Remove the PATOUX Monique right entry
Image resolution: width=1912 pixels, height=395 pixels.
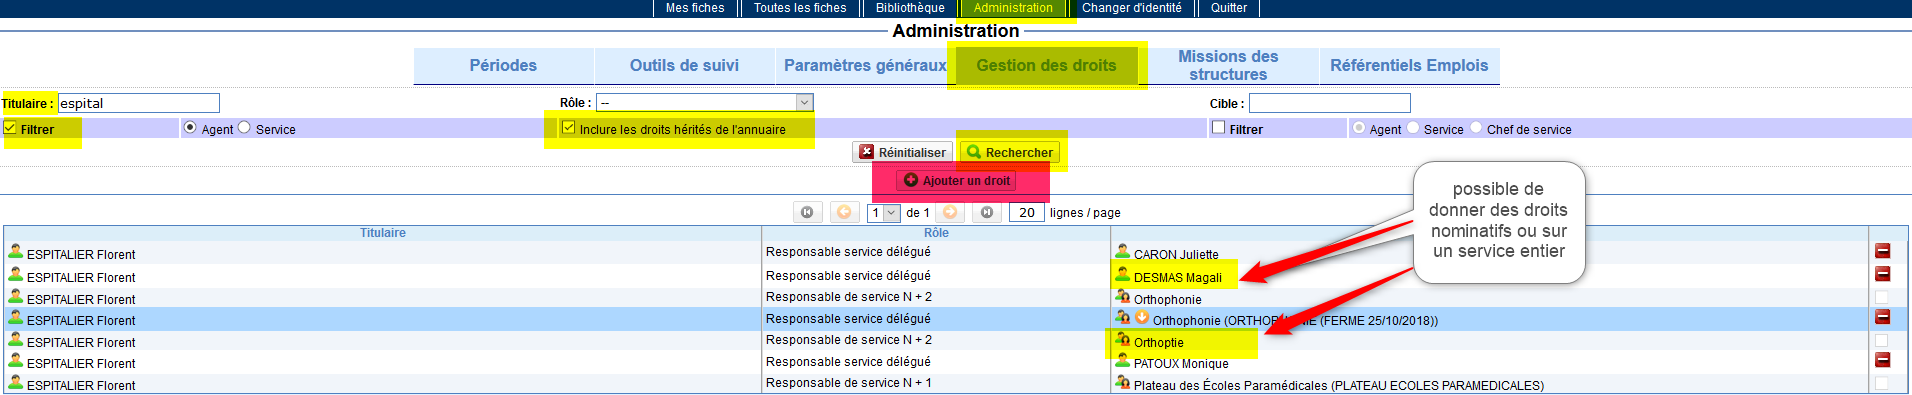pyautogui.click(x=1882, y=359)
